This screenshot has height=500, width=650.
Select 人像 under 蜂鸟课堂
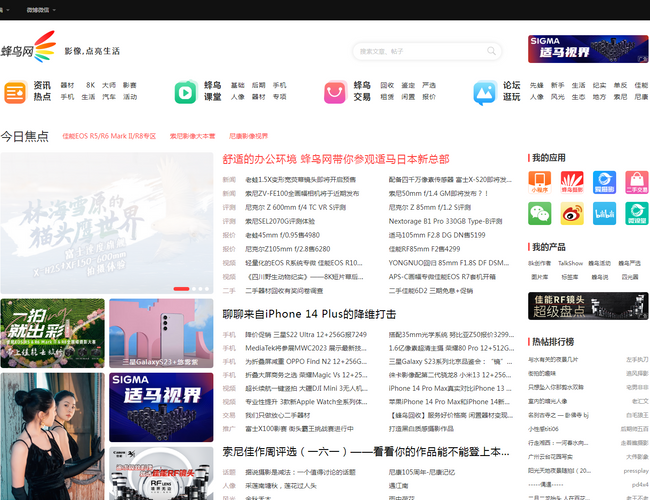(x=238, y=97)
